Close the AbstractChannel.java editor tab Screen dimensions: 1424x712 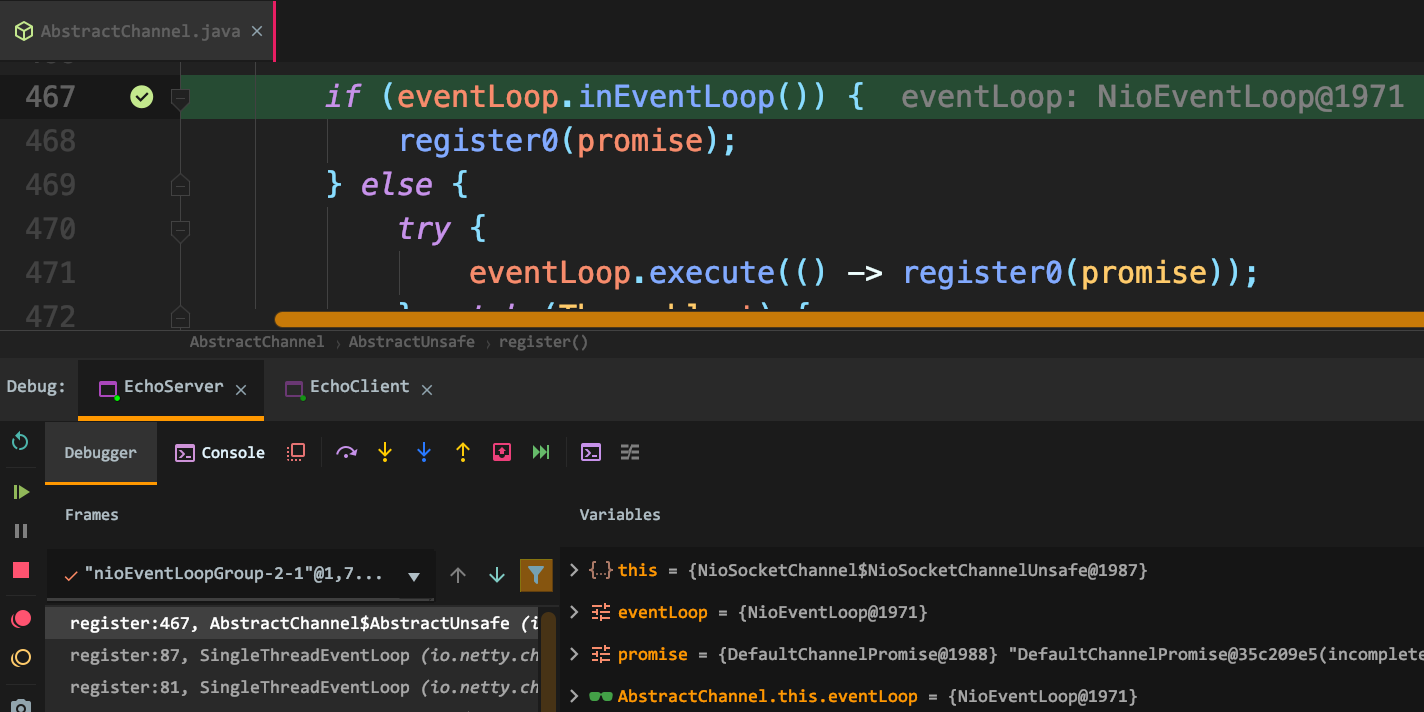tap(257, 31)
